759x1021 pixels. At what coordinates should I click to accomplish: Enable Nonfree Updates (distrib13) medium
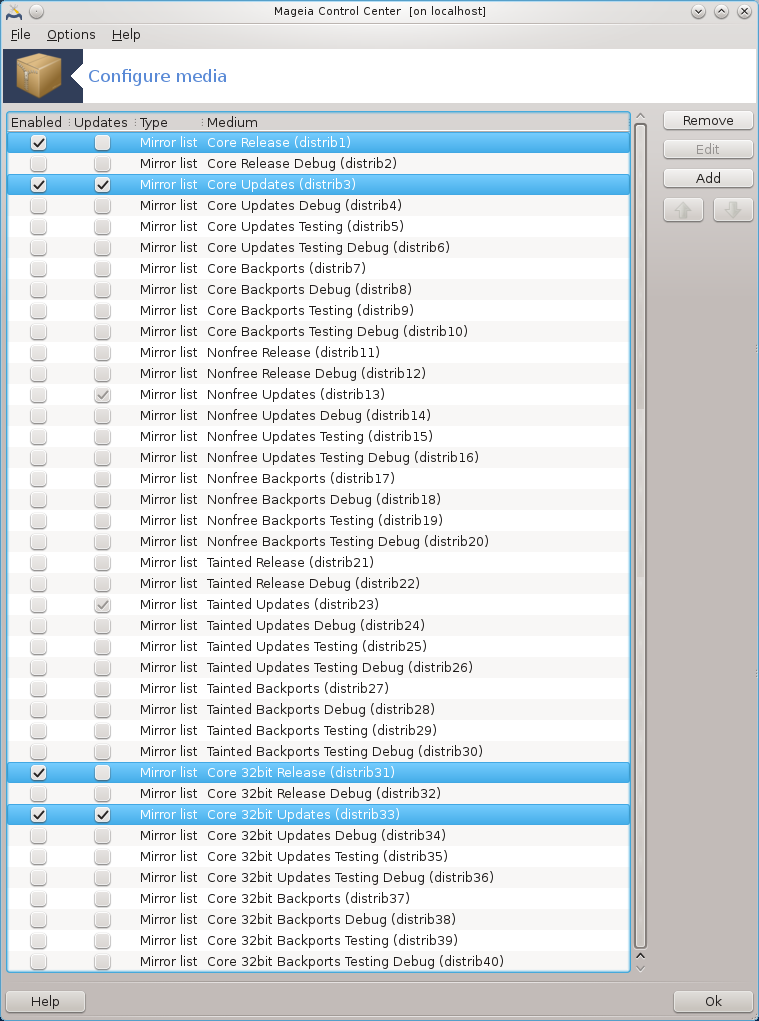(38, 395)
